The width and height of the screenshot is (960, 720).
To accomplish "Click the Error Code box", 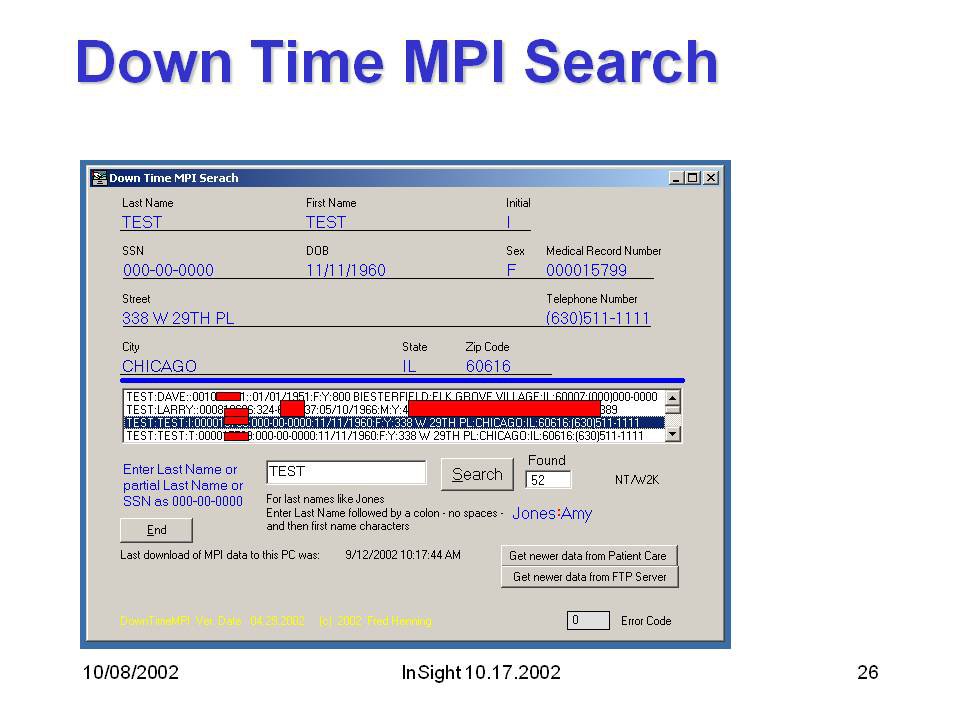I will click(588, 620).
